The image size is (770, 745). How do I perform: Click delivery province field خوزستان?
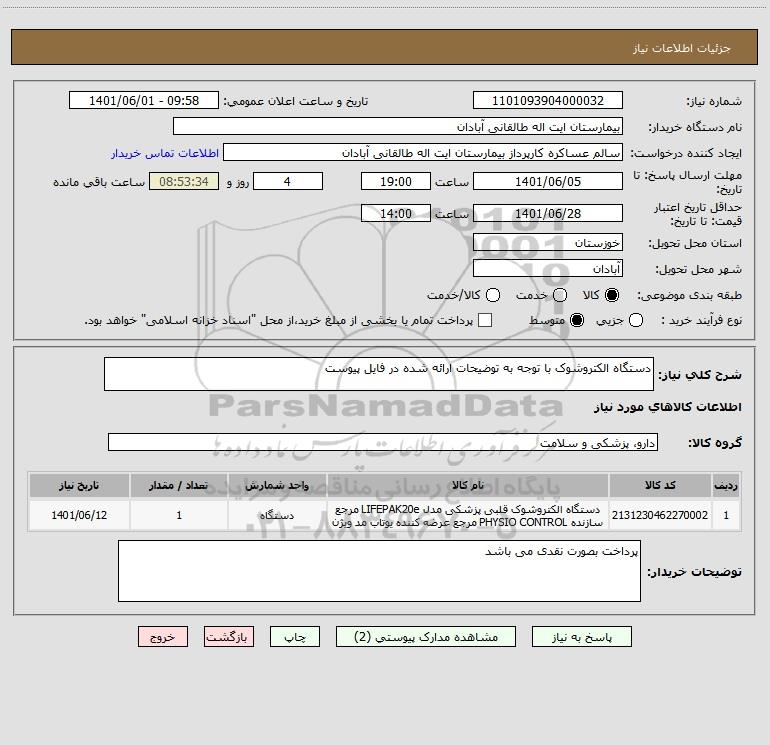point(548,243)
